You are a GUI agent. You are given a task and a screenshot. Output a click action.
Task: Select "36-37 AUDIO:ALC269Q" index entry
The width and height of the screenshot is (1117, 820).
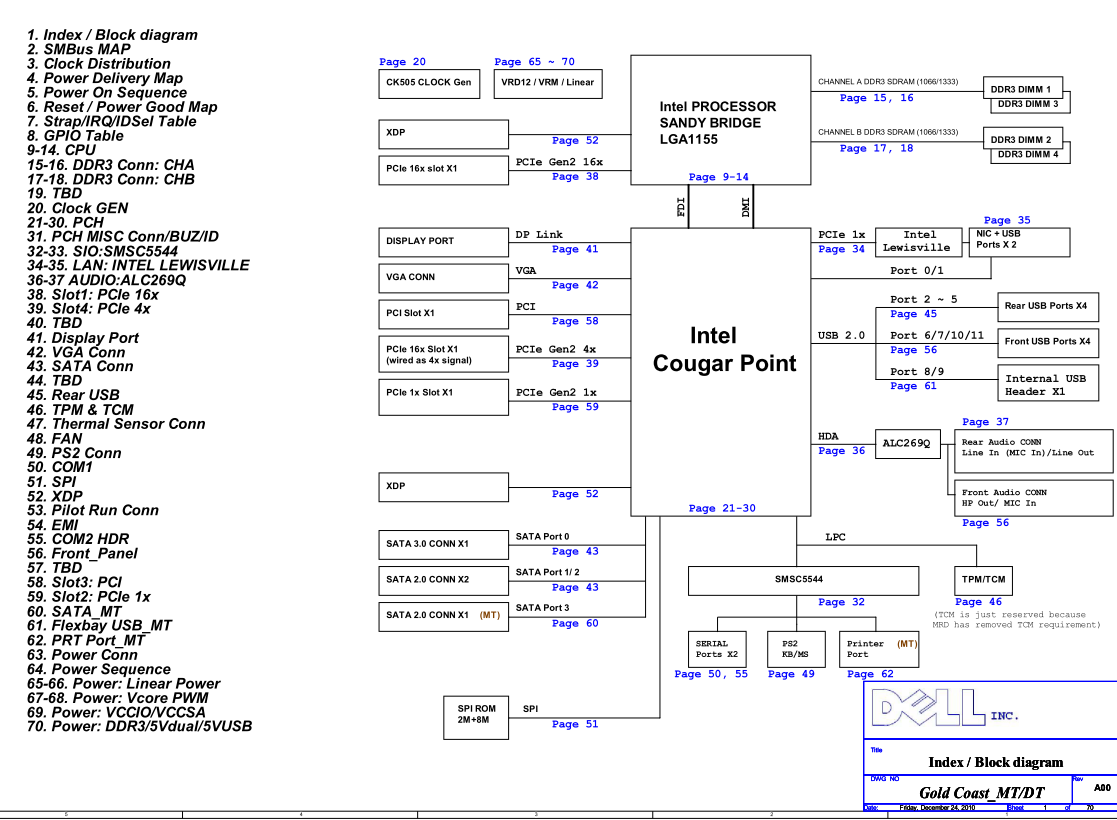click(x=106, y=280)
